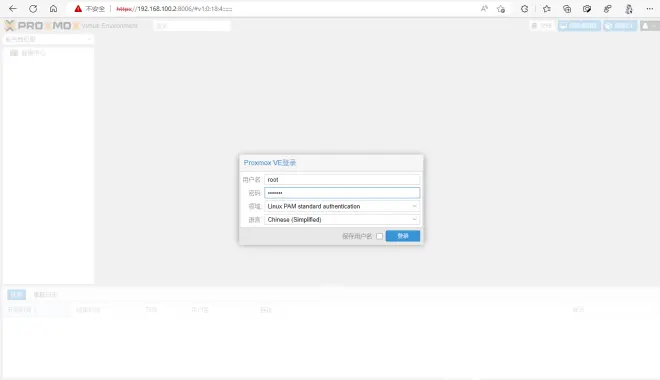Viewport: 660px width, 380px height.
Task: Click the link-shaped toolbar extension icon
Action: pyautogui.click(x=607, y=8)
